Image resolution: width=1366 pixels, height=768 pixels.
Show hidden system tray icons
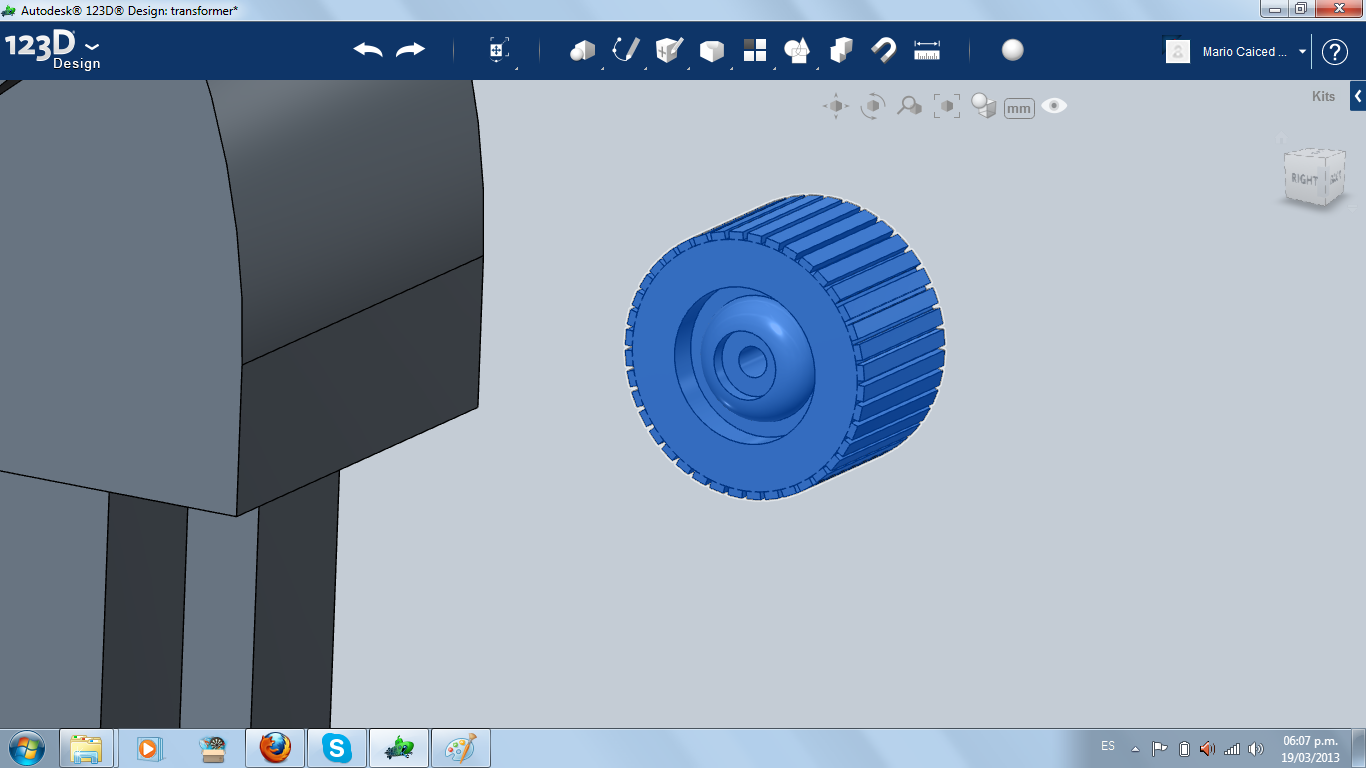tap(1135, 748)
